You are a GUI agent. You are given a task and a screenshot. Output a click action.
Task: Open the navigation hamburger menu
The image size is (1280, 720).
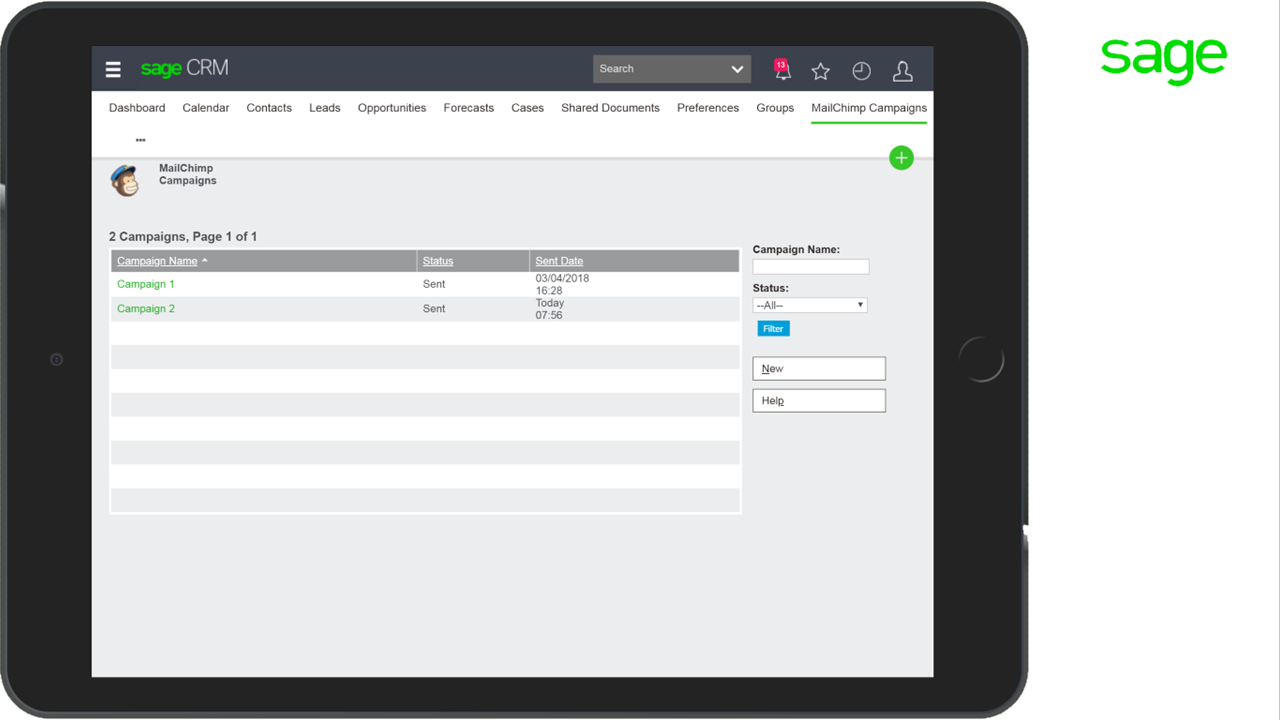(113, 69)
